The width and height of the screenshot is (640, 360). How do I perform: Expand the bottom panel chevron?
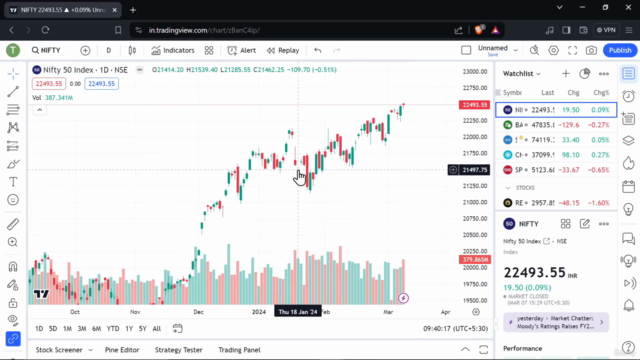point(465,349)
